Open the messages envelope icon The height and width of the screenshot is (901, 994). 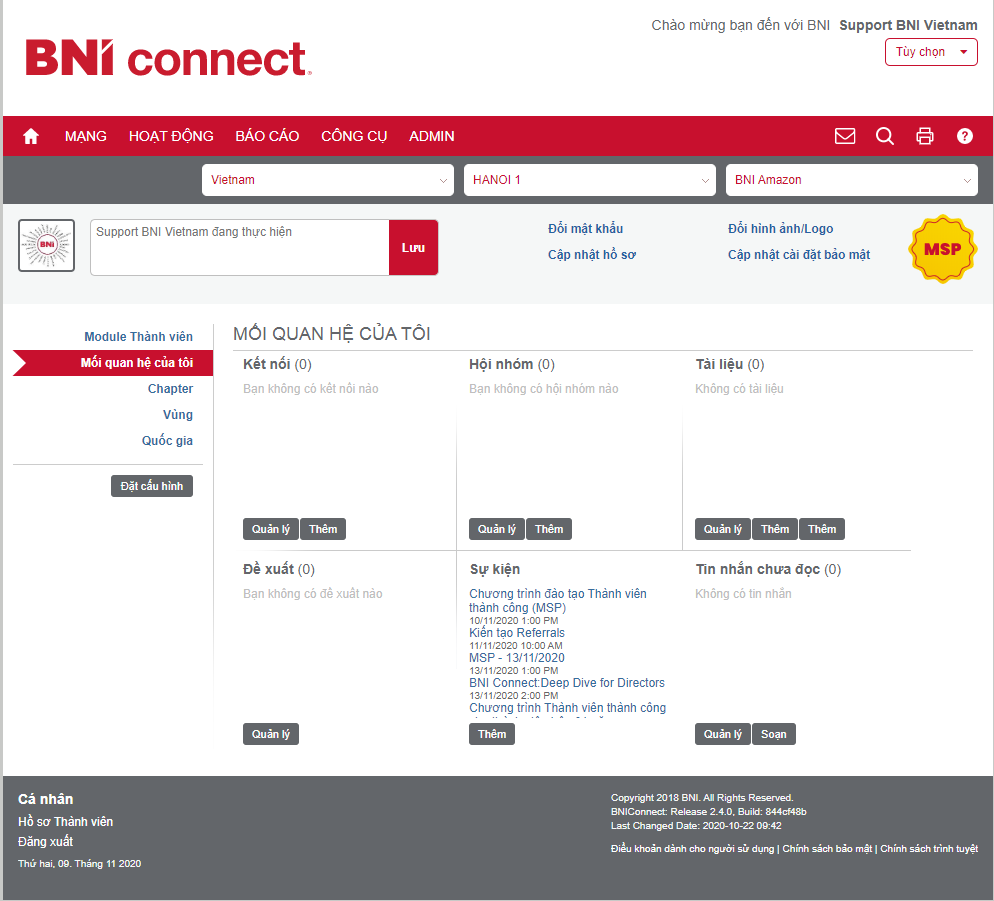tap(844, 136)
